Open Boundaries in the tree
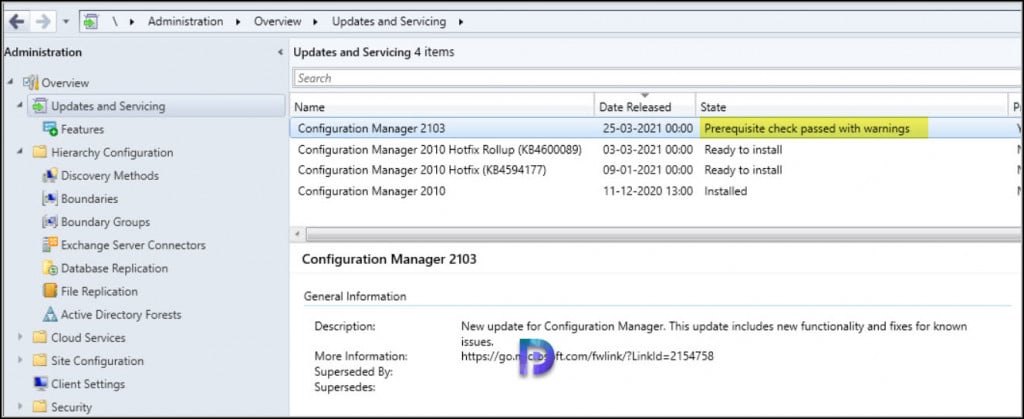The image size is (1024, 419). (89, 198)
